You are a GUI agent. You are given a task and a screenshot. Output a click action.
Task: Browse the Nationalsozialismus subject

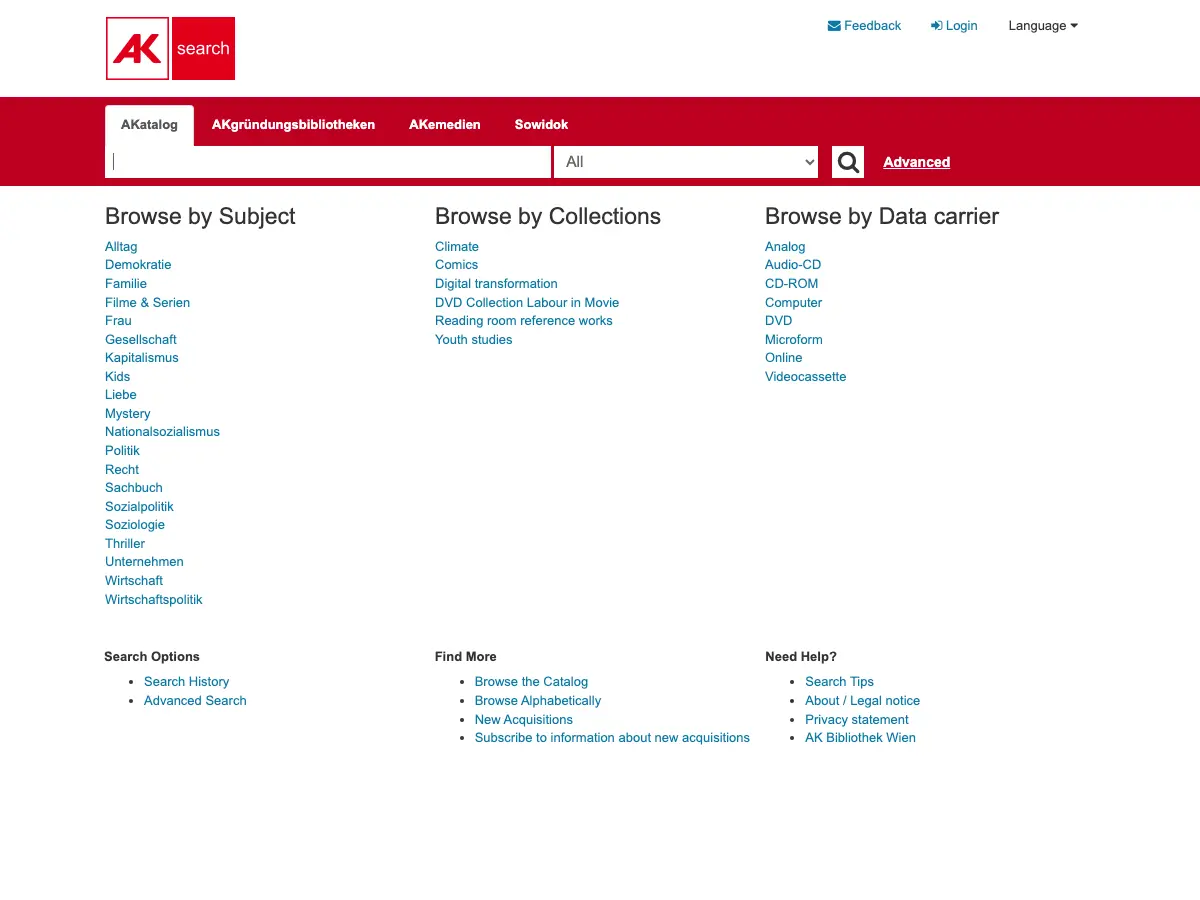click(162, 432)
